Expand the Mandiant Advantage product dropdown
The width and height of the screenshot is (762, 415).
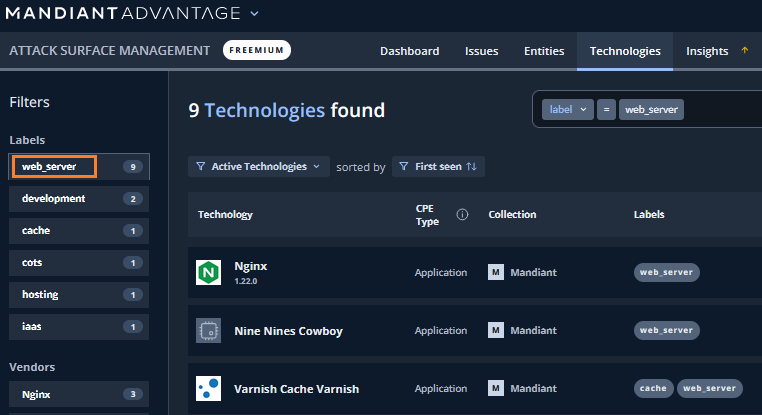[x=254, y=14]
